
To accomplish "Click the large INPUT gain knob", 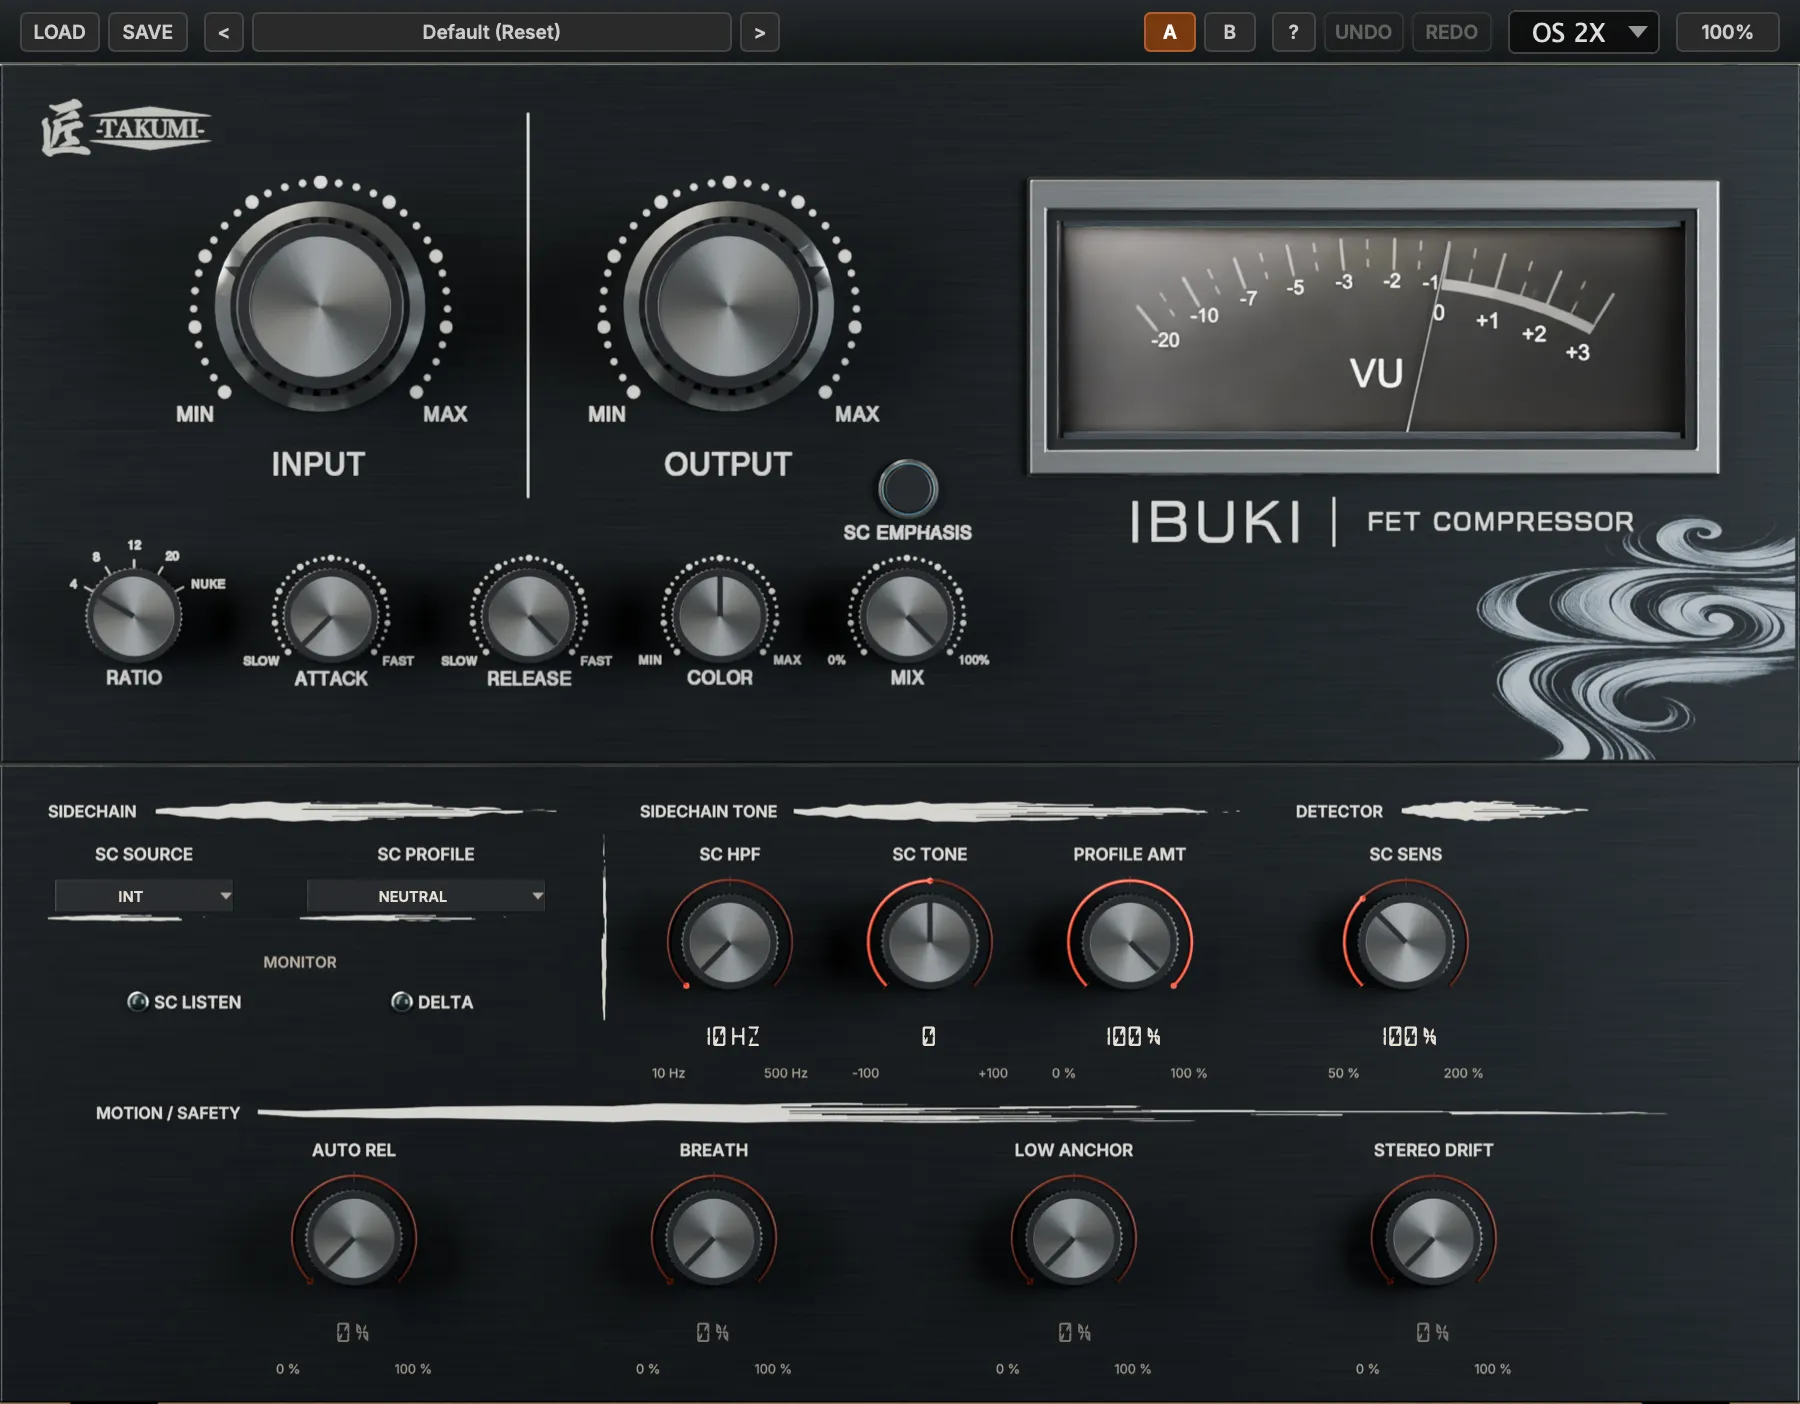I will point(320,306).
